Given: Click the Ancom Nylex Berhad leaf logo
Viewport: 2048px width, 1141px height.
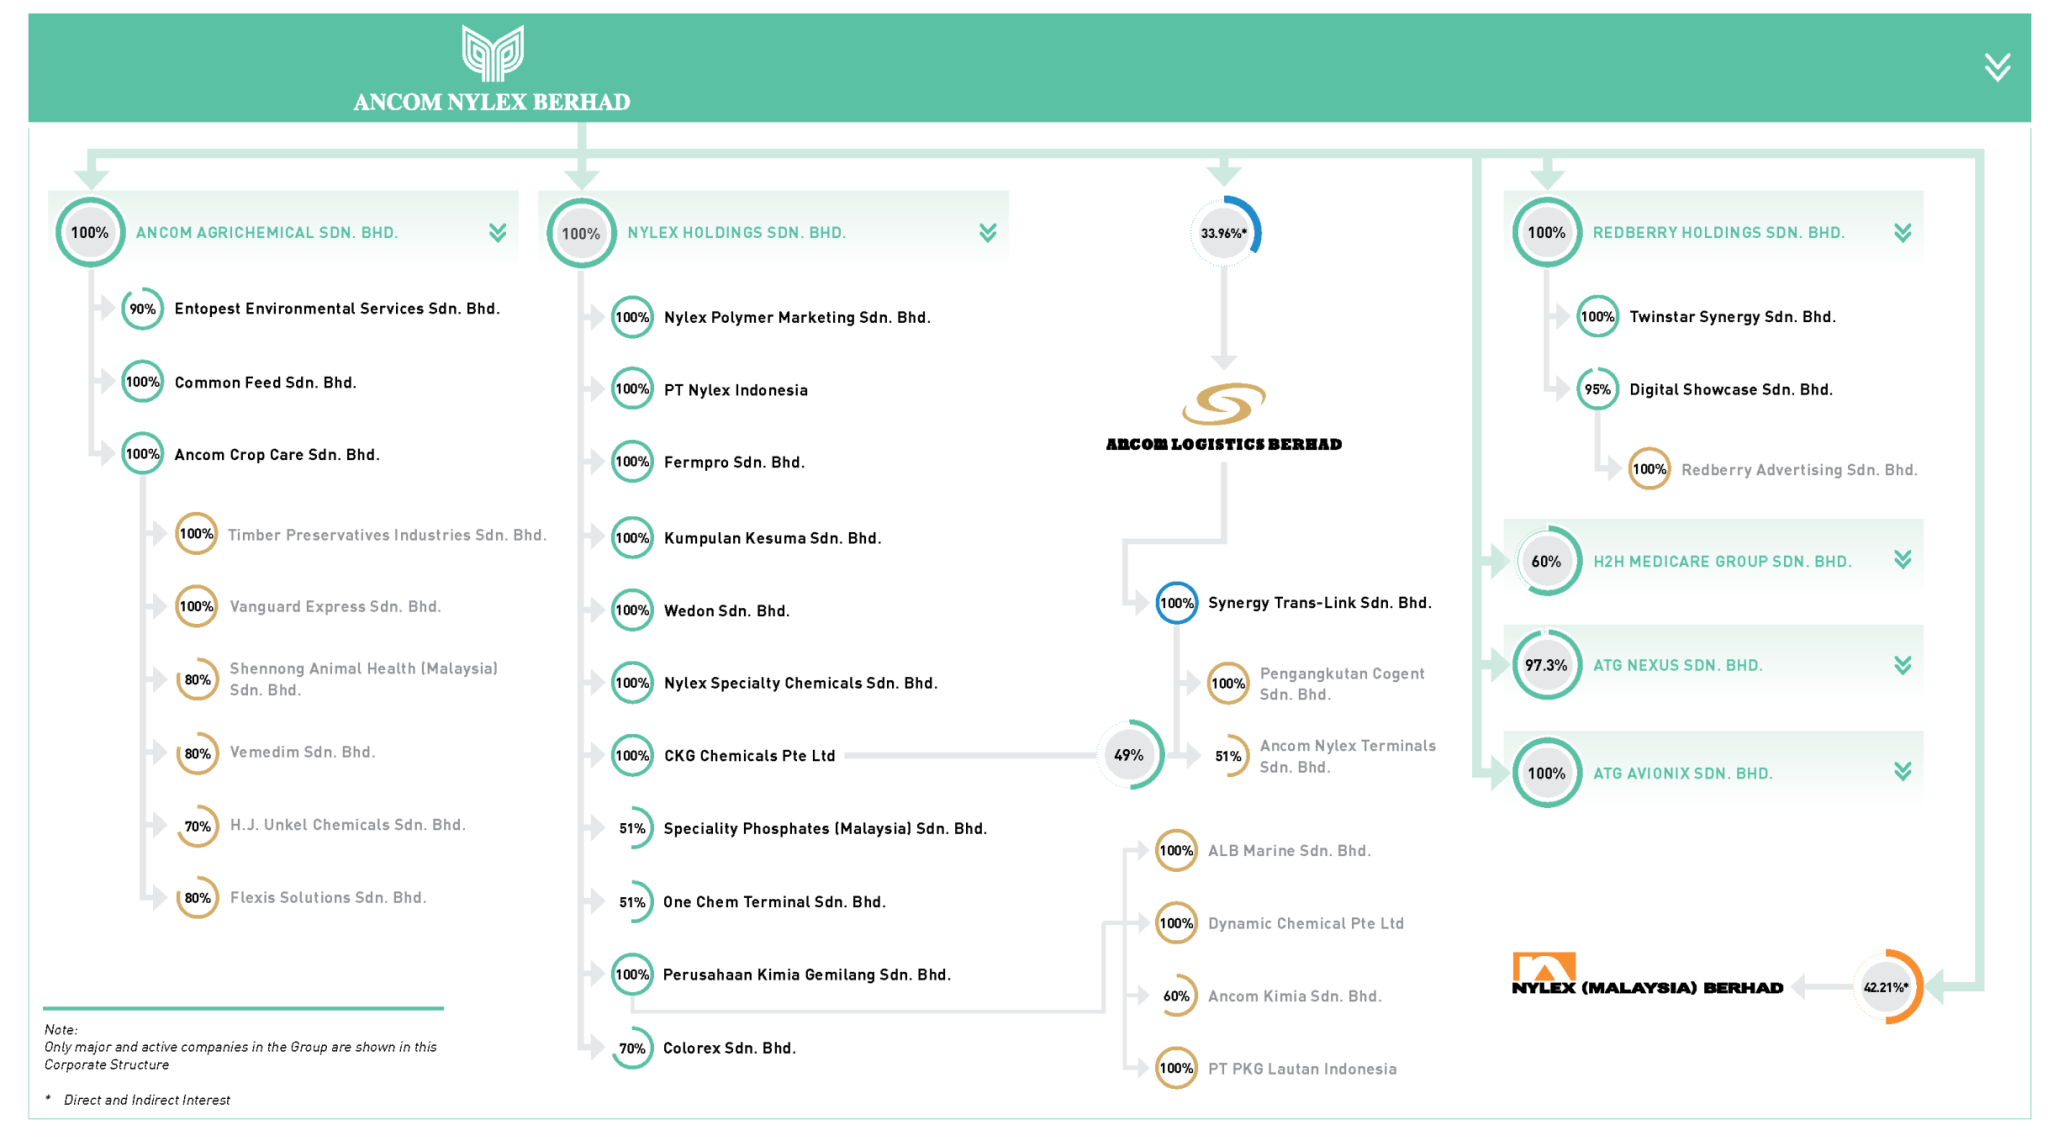Looking at the screenshot, I should pyautogui.click(x=492, y=53).
